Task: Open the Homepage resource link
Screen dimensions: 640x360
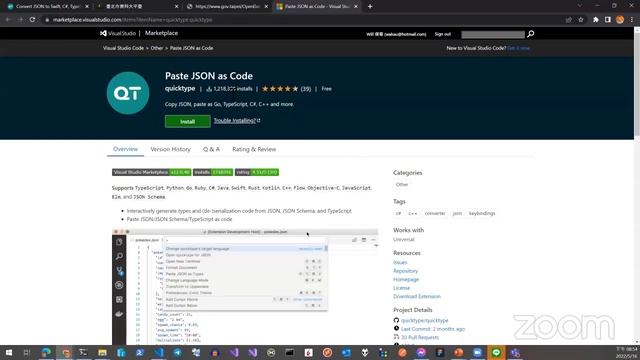Action: (406, 280)
